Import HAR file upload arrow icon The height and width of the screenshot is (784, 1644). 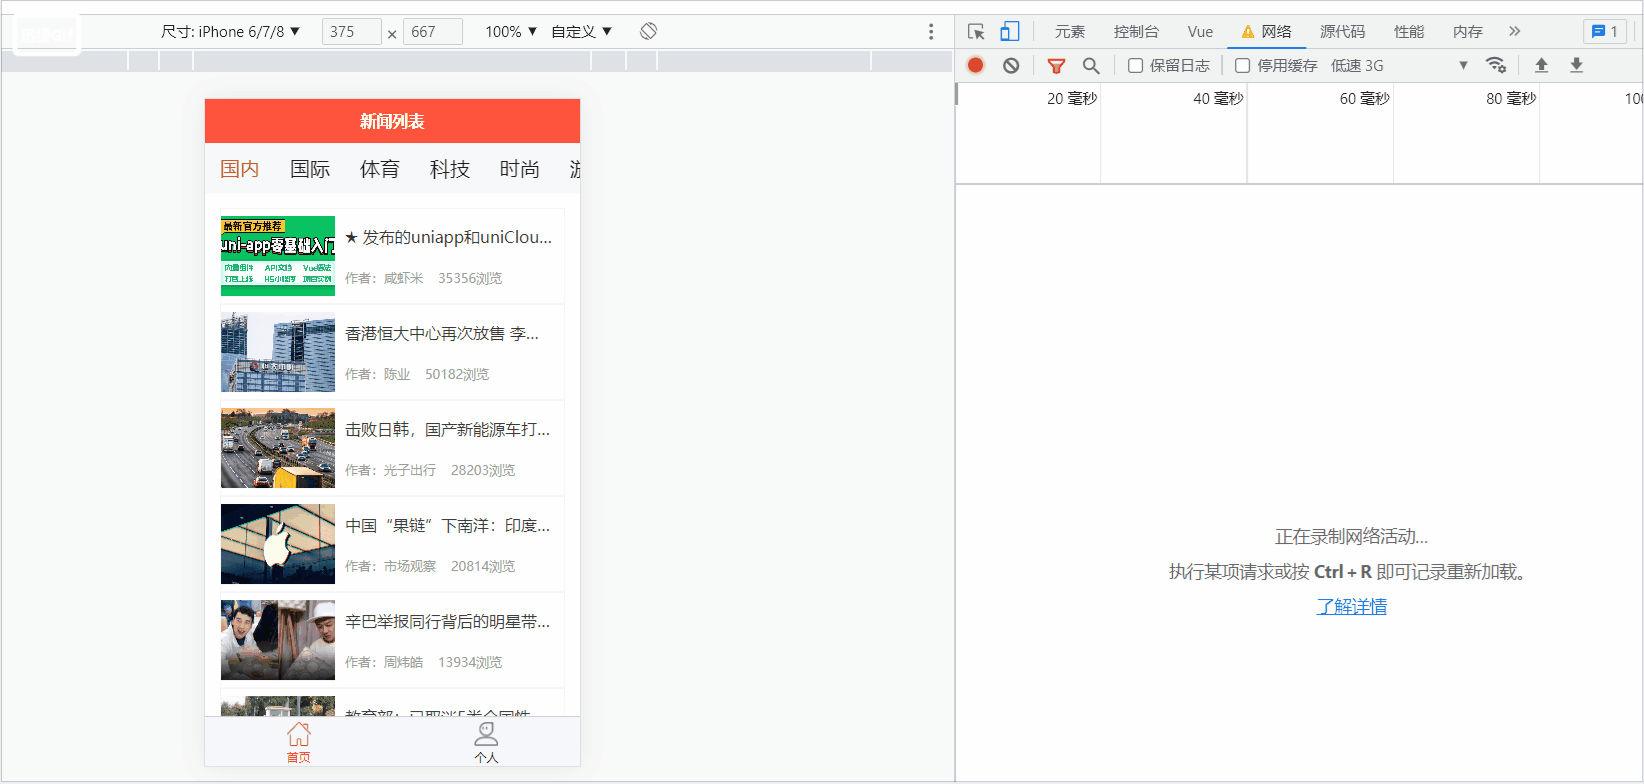point(1541,65)
